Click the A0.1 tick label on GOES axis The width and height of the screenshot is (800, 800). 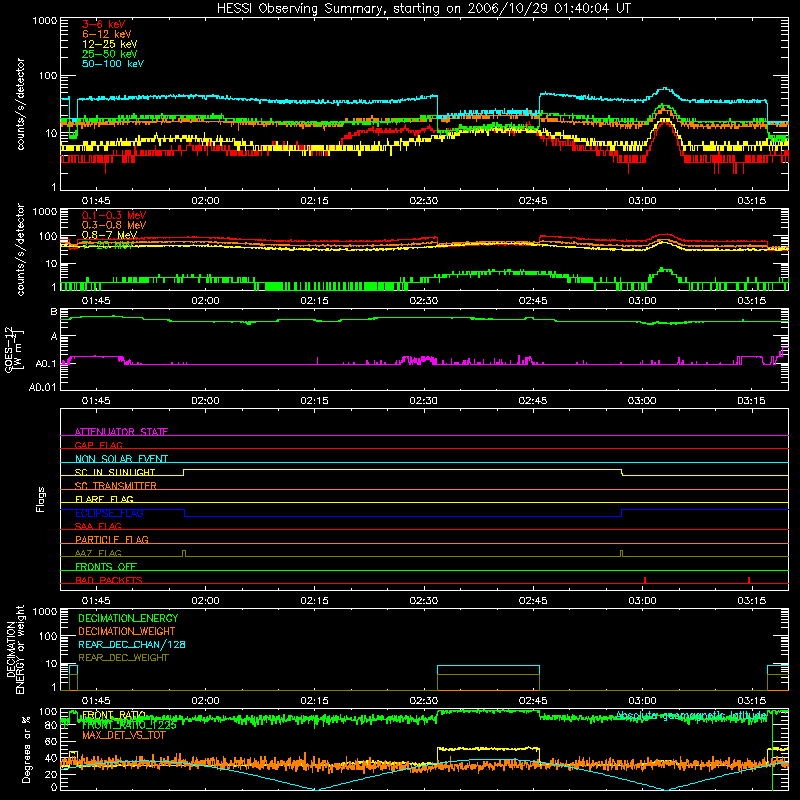[x=45, y=363]
